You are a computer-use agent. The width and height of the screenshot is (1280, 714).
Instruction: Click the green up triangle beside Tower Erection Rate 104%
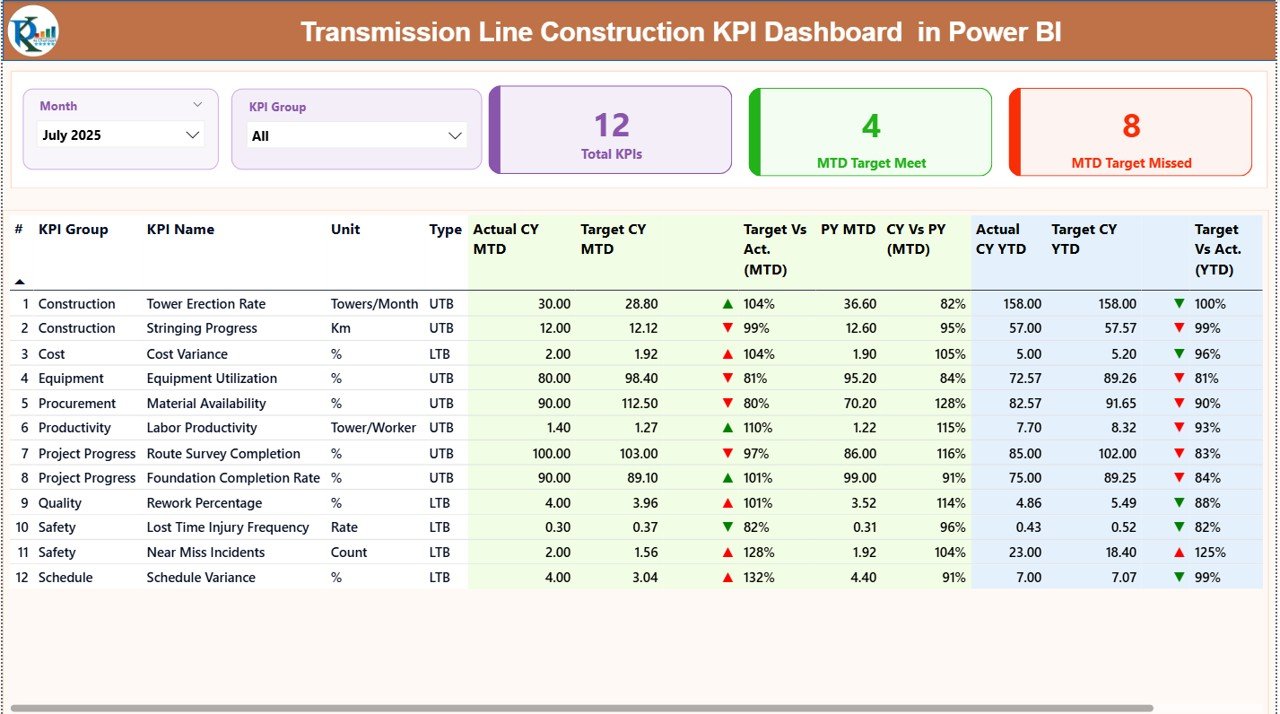point(728,303)
